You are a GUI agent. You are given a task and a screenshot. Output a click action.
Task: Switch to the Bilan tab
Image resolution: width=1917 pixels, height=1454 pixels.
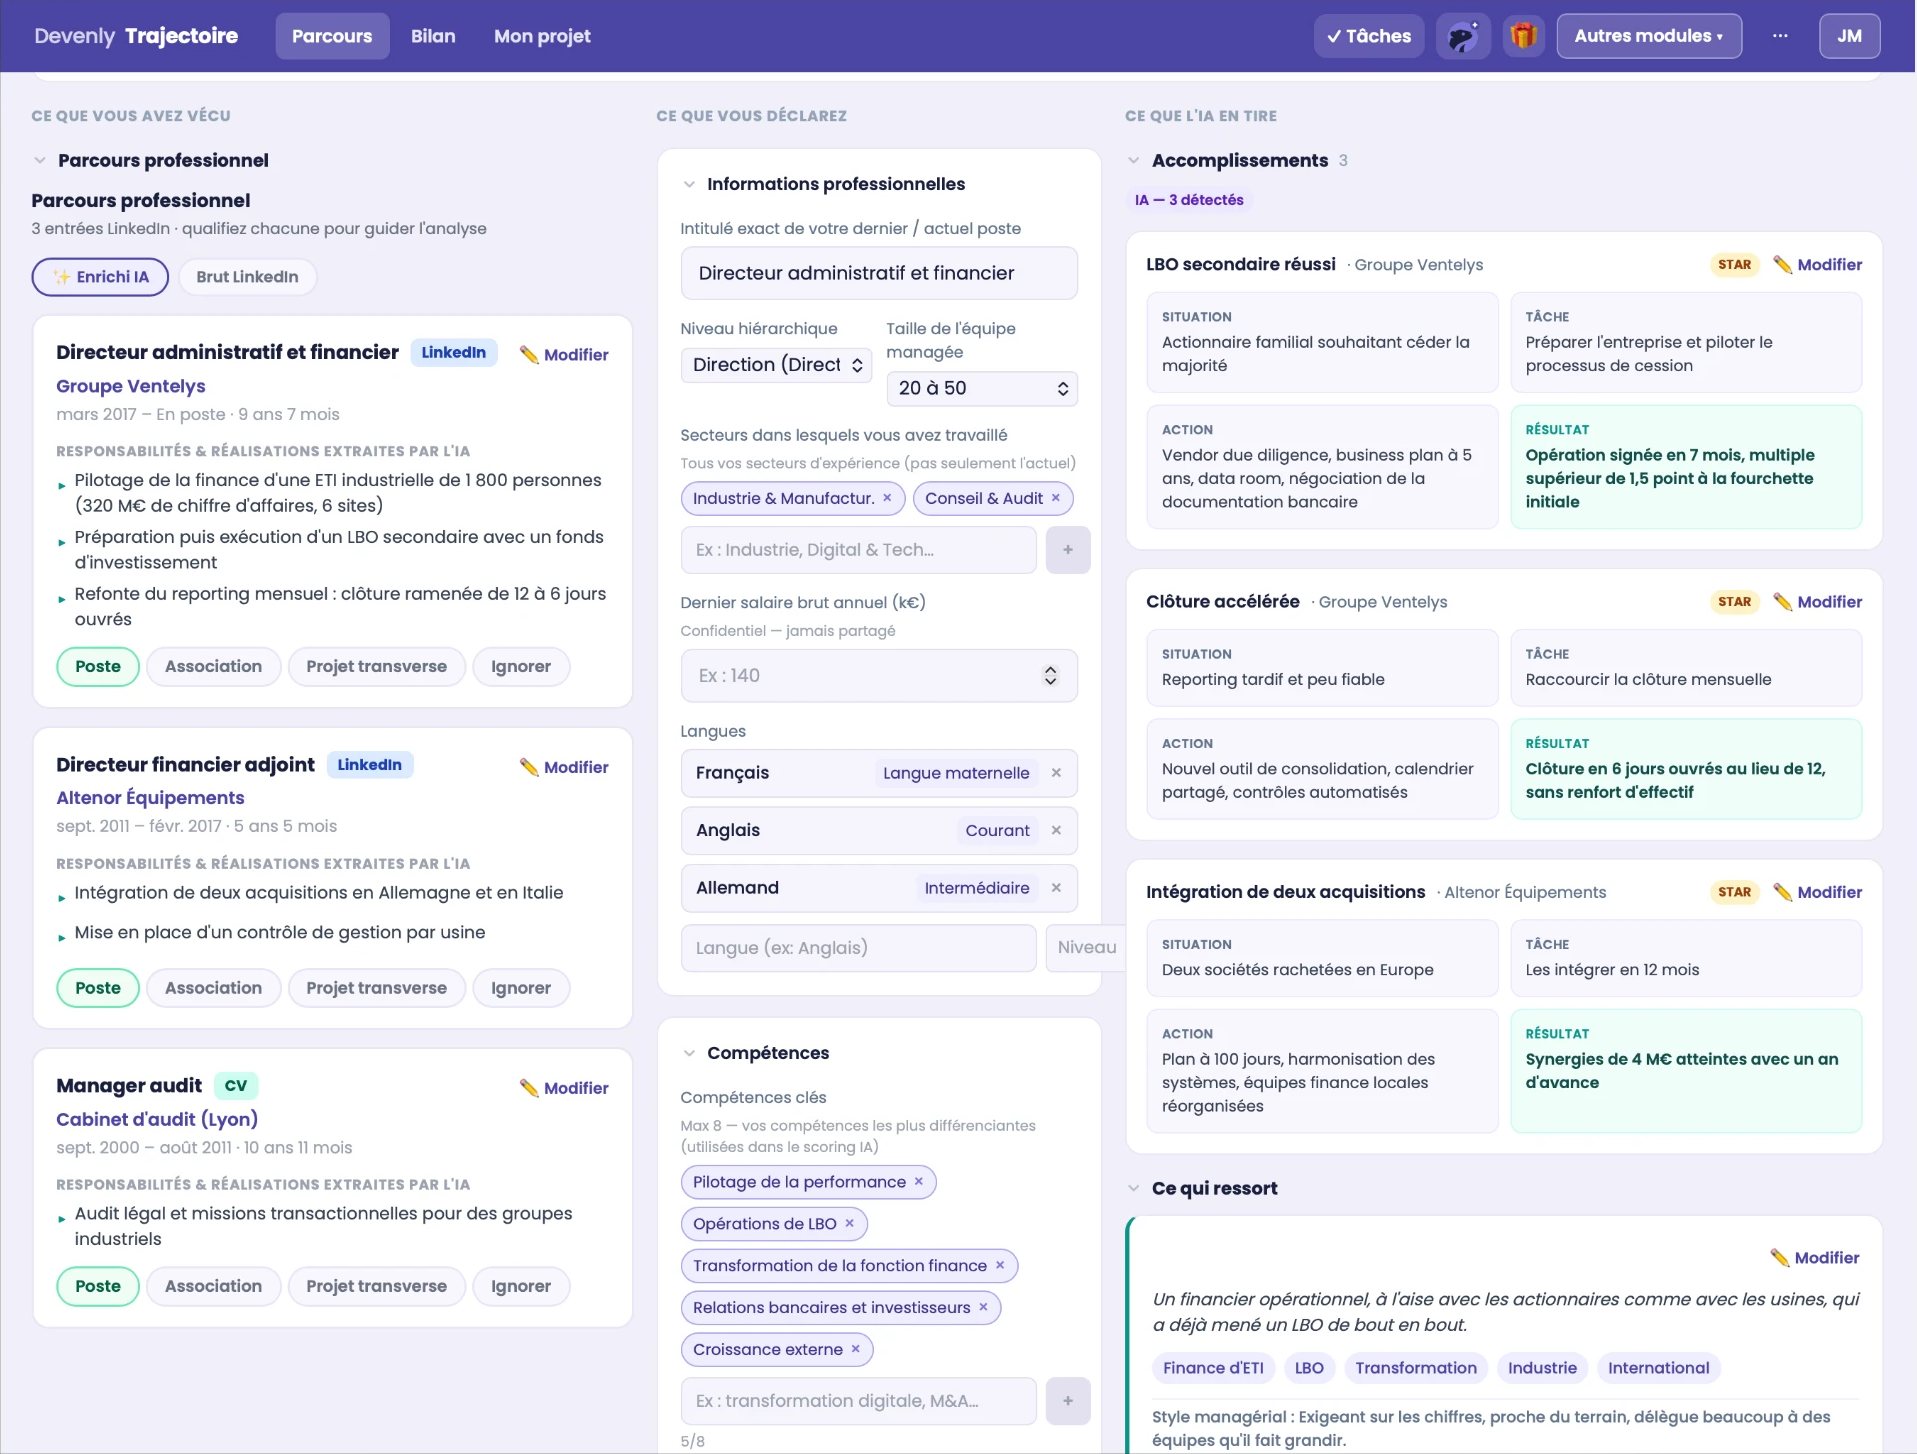pos(433,36)
